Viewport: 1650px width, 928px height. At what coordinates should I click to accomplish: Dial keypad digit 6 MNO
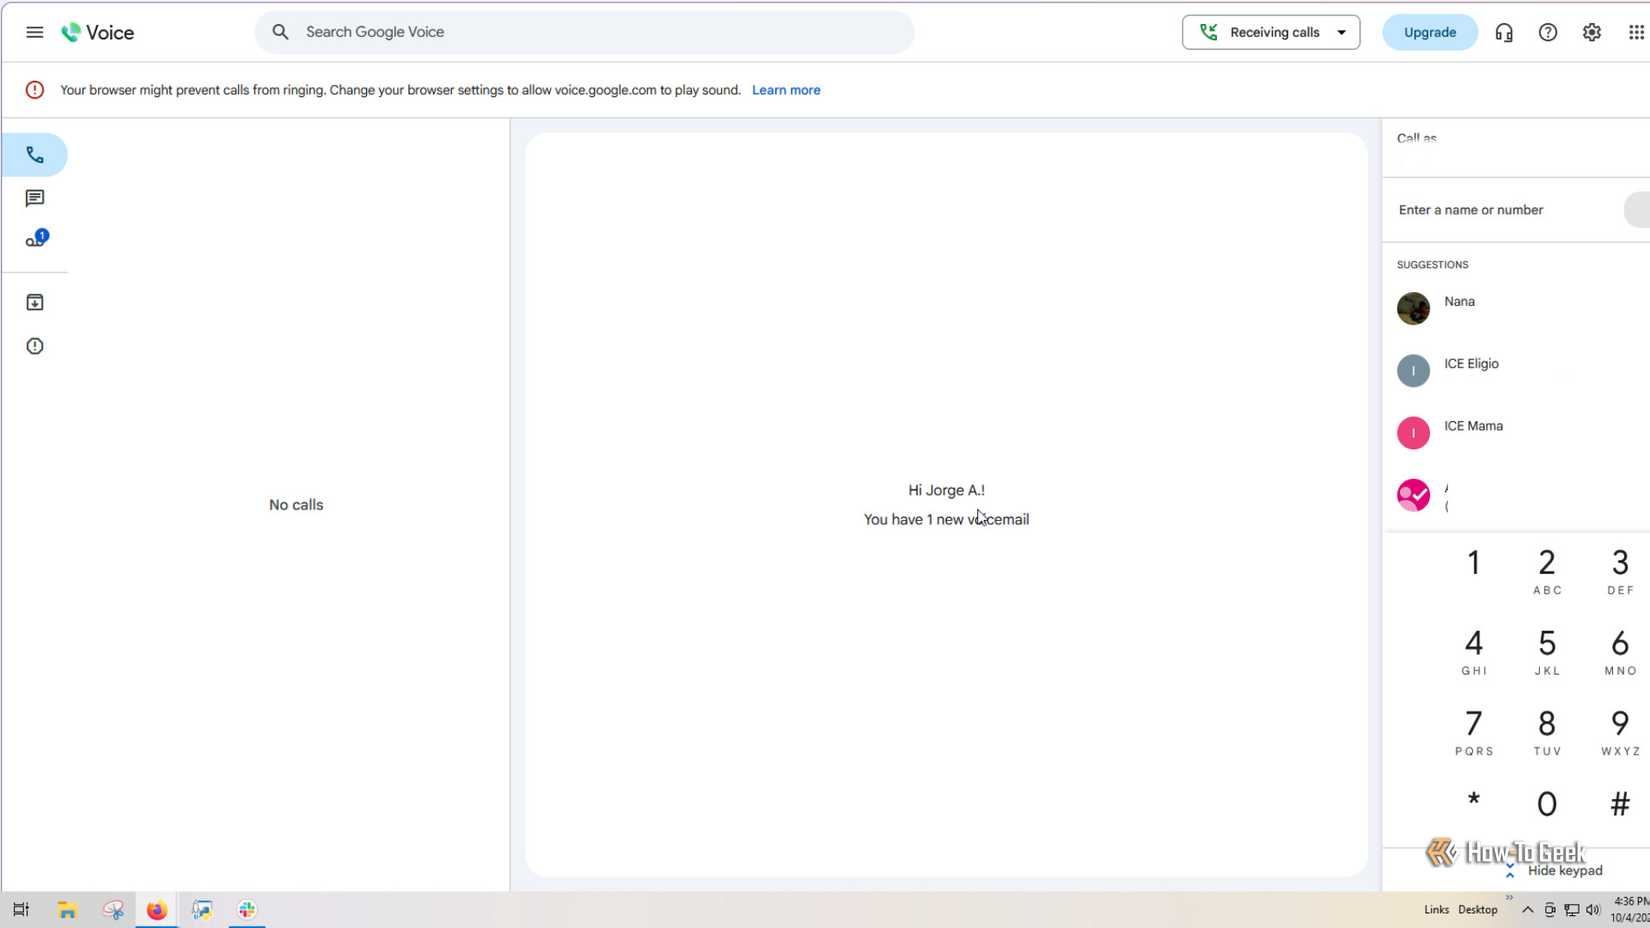click(x=1620, y=651)
